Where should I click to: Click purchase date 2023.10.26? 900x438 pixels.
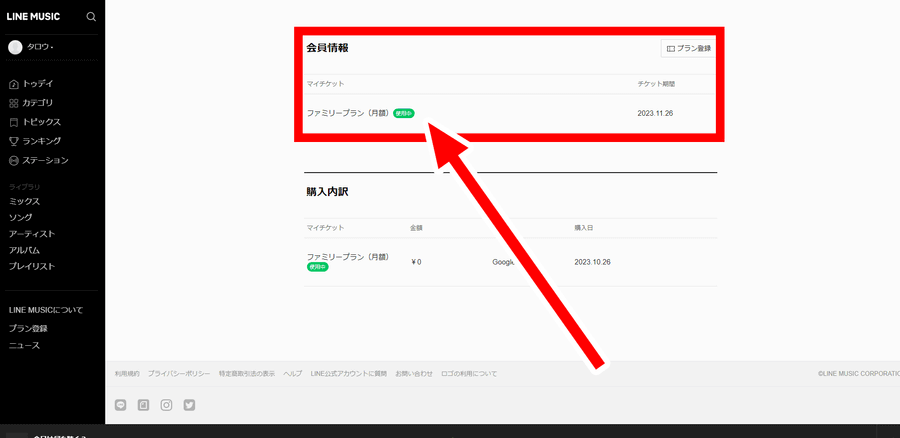point(592,262)
